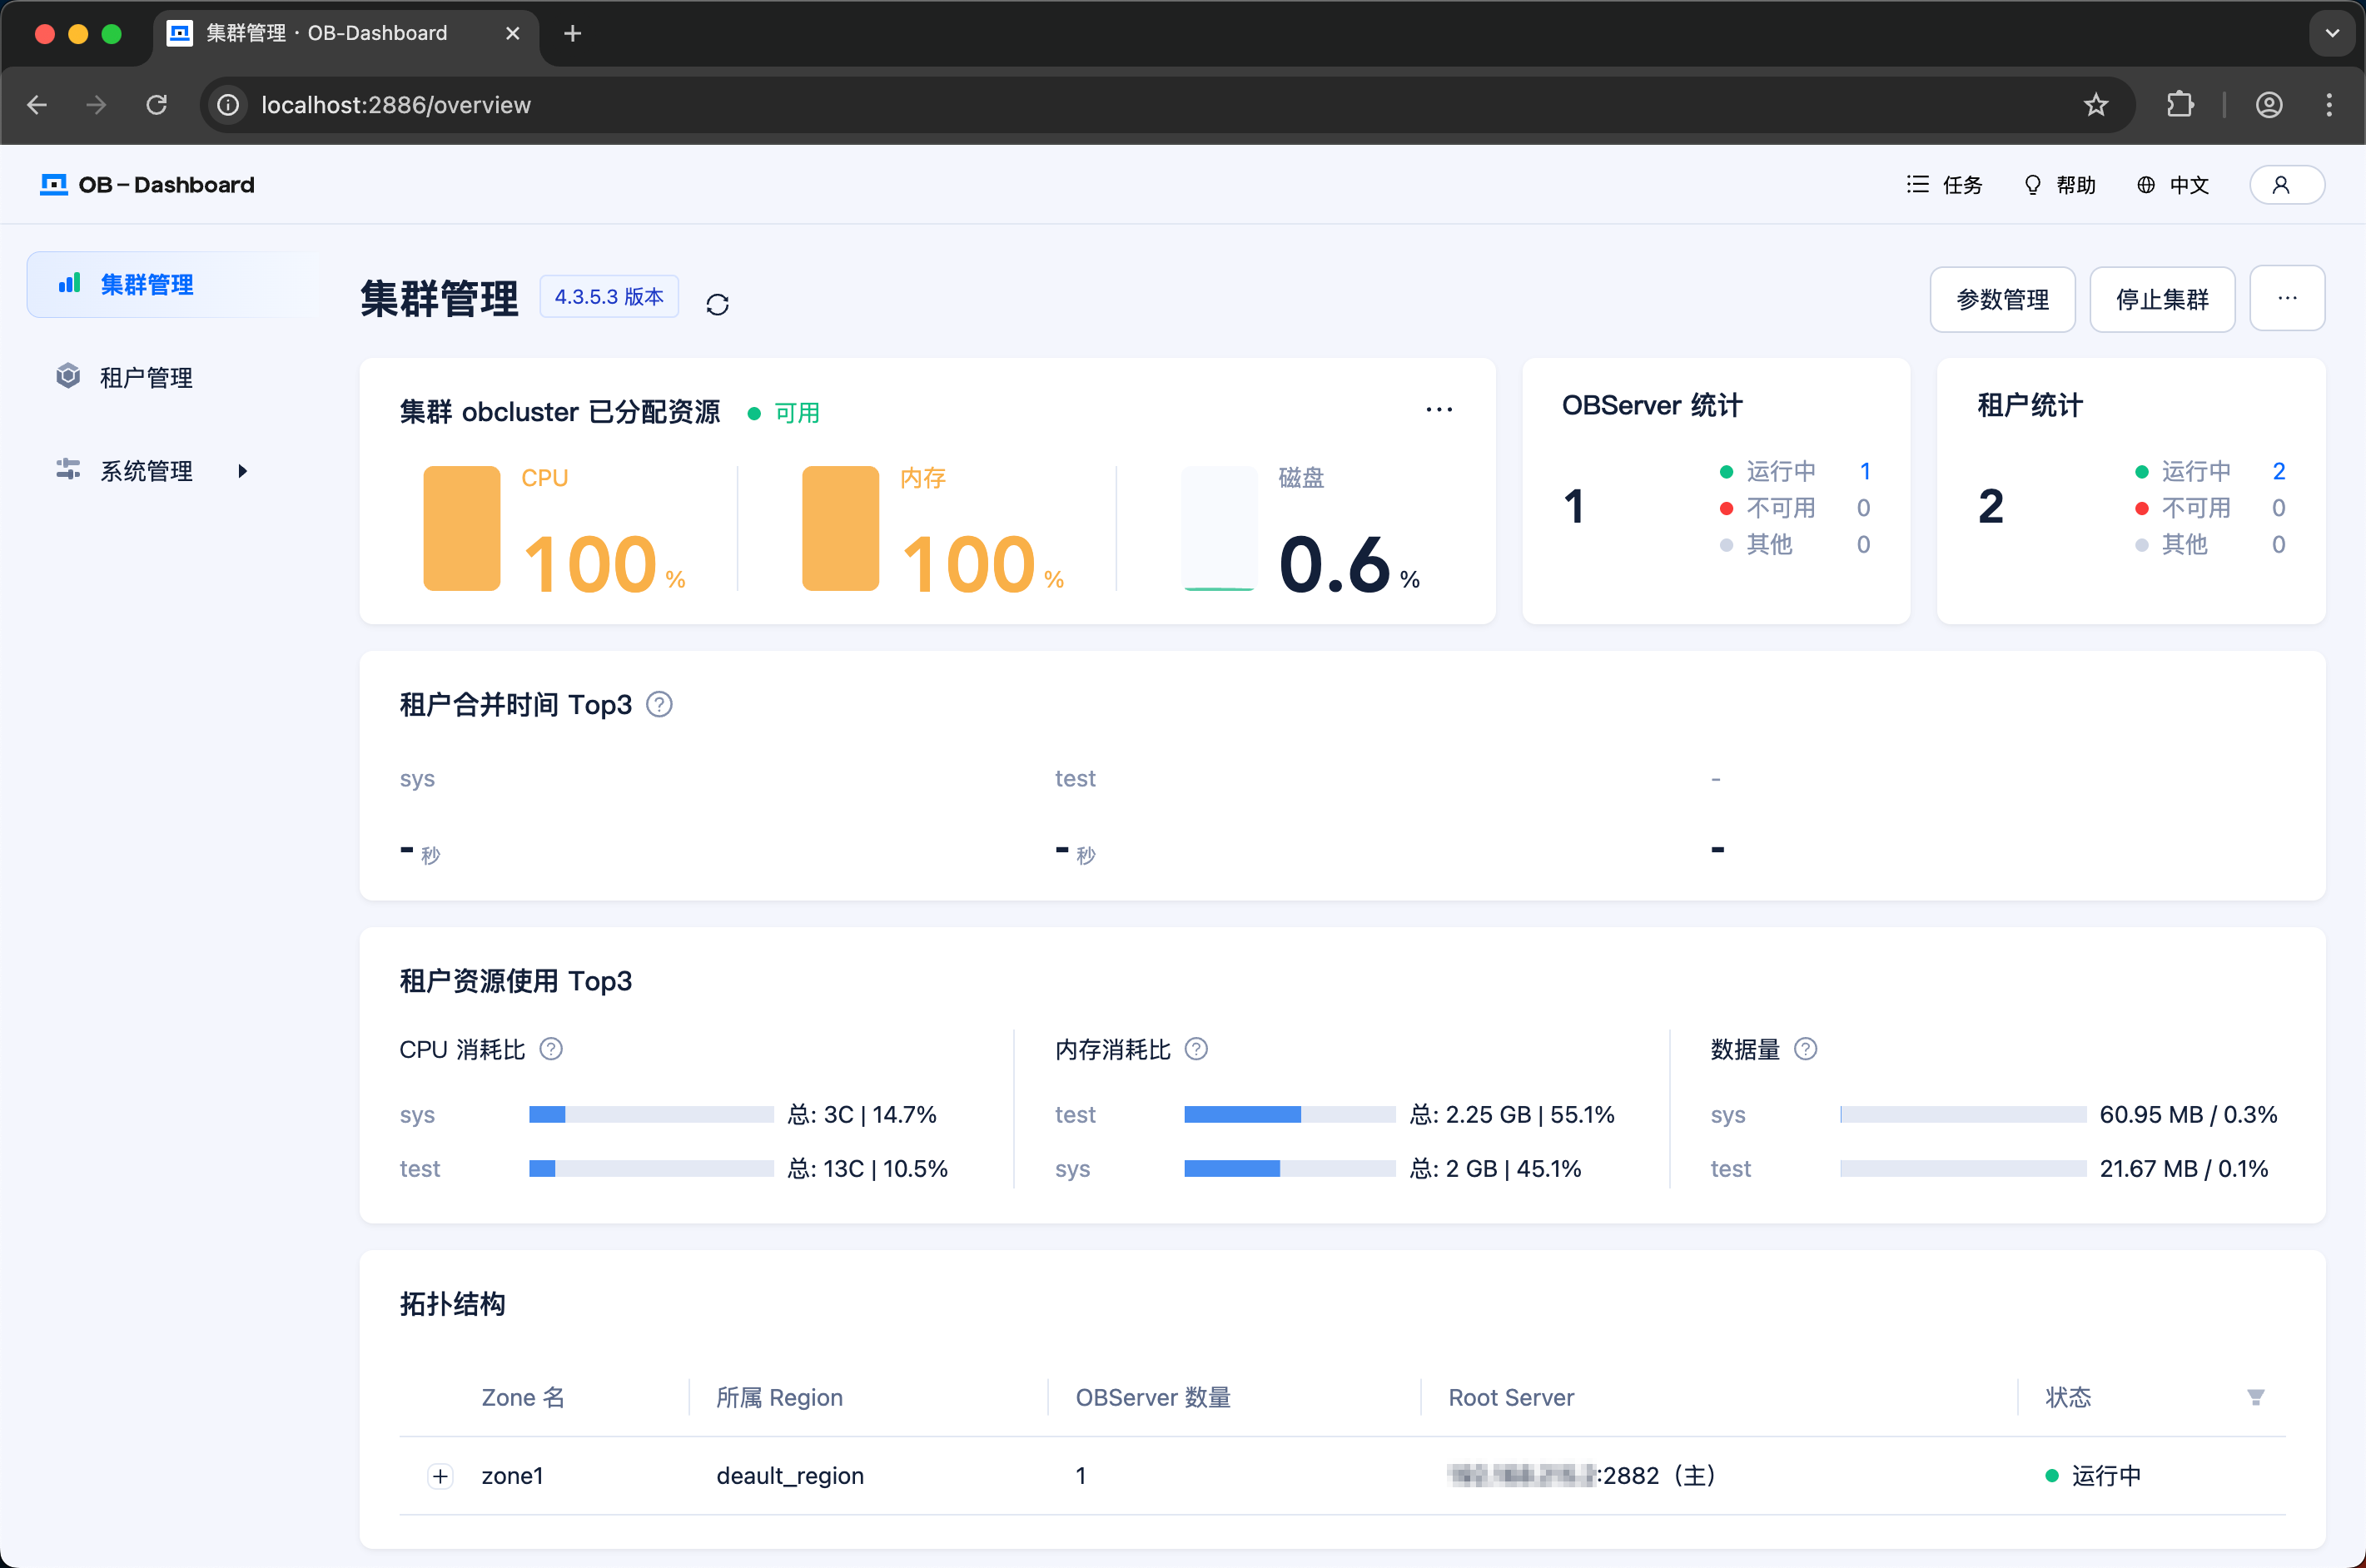This screenshot has height=1568, width=2366.
Task: Click 21.67 MB / 0.1% value
Action: (2184, 1168)
